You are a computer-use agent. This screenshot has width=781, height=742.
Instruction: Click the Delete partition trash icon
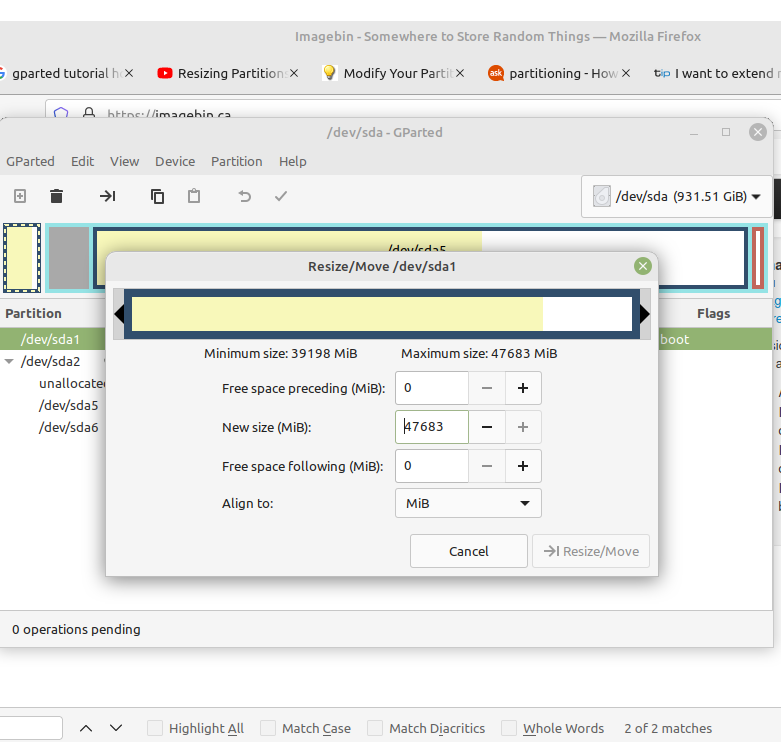57,196
